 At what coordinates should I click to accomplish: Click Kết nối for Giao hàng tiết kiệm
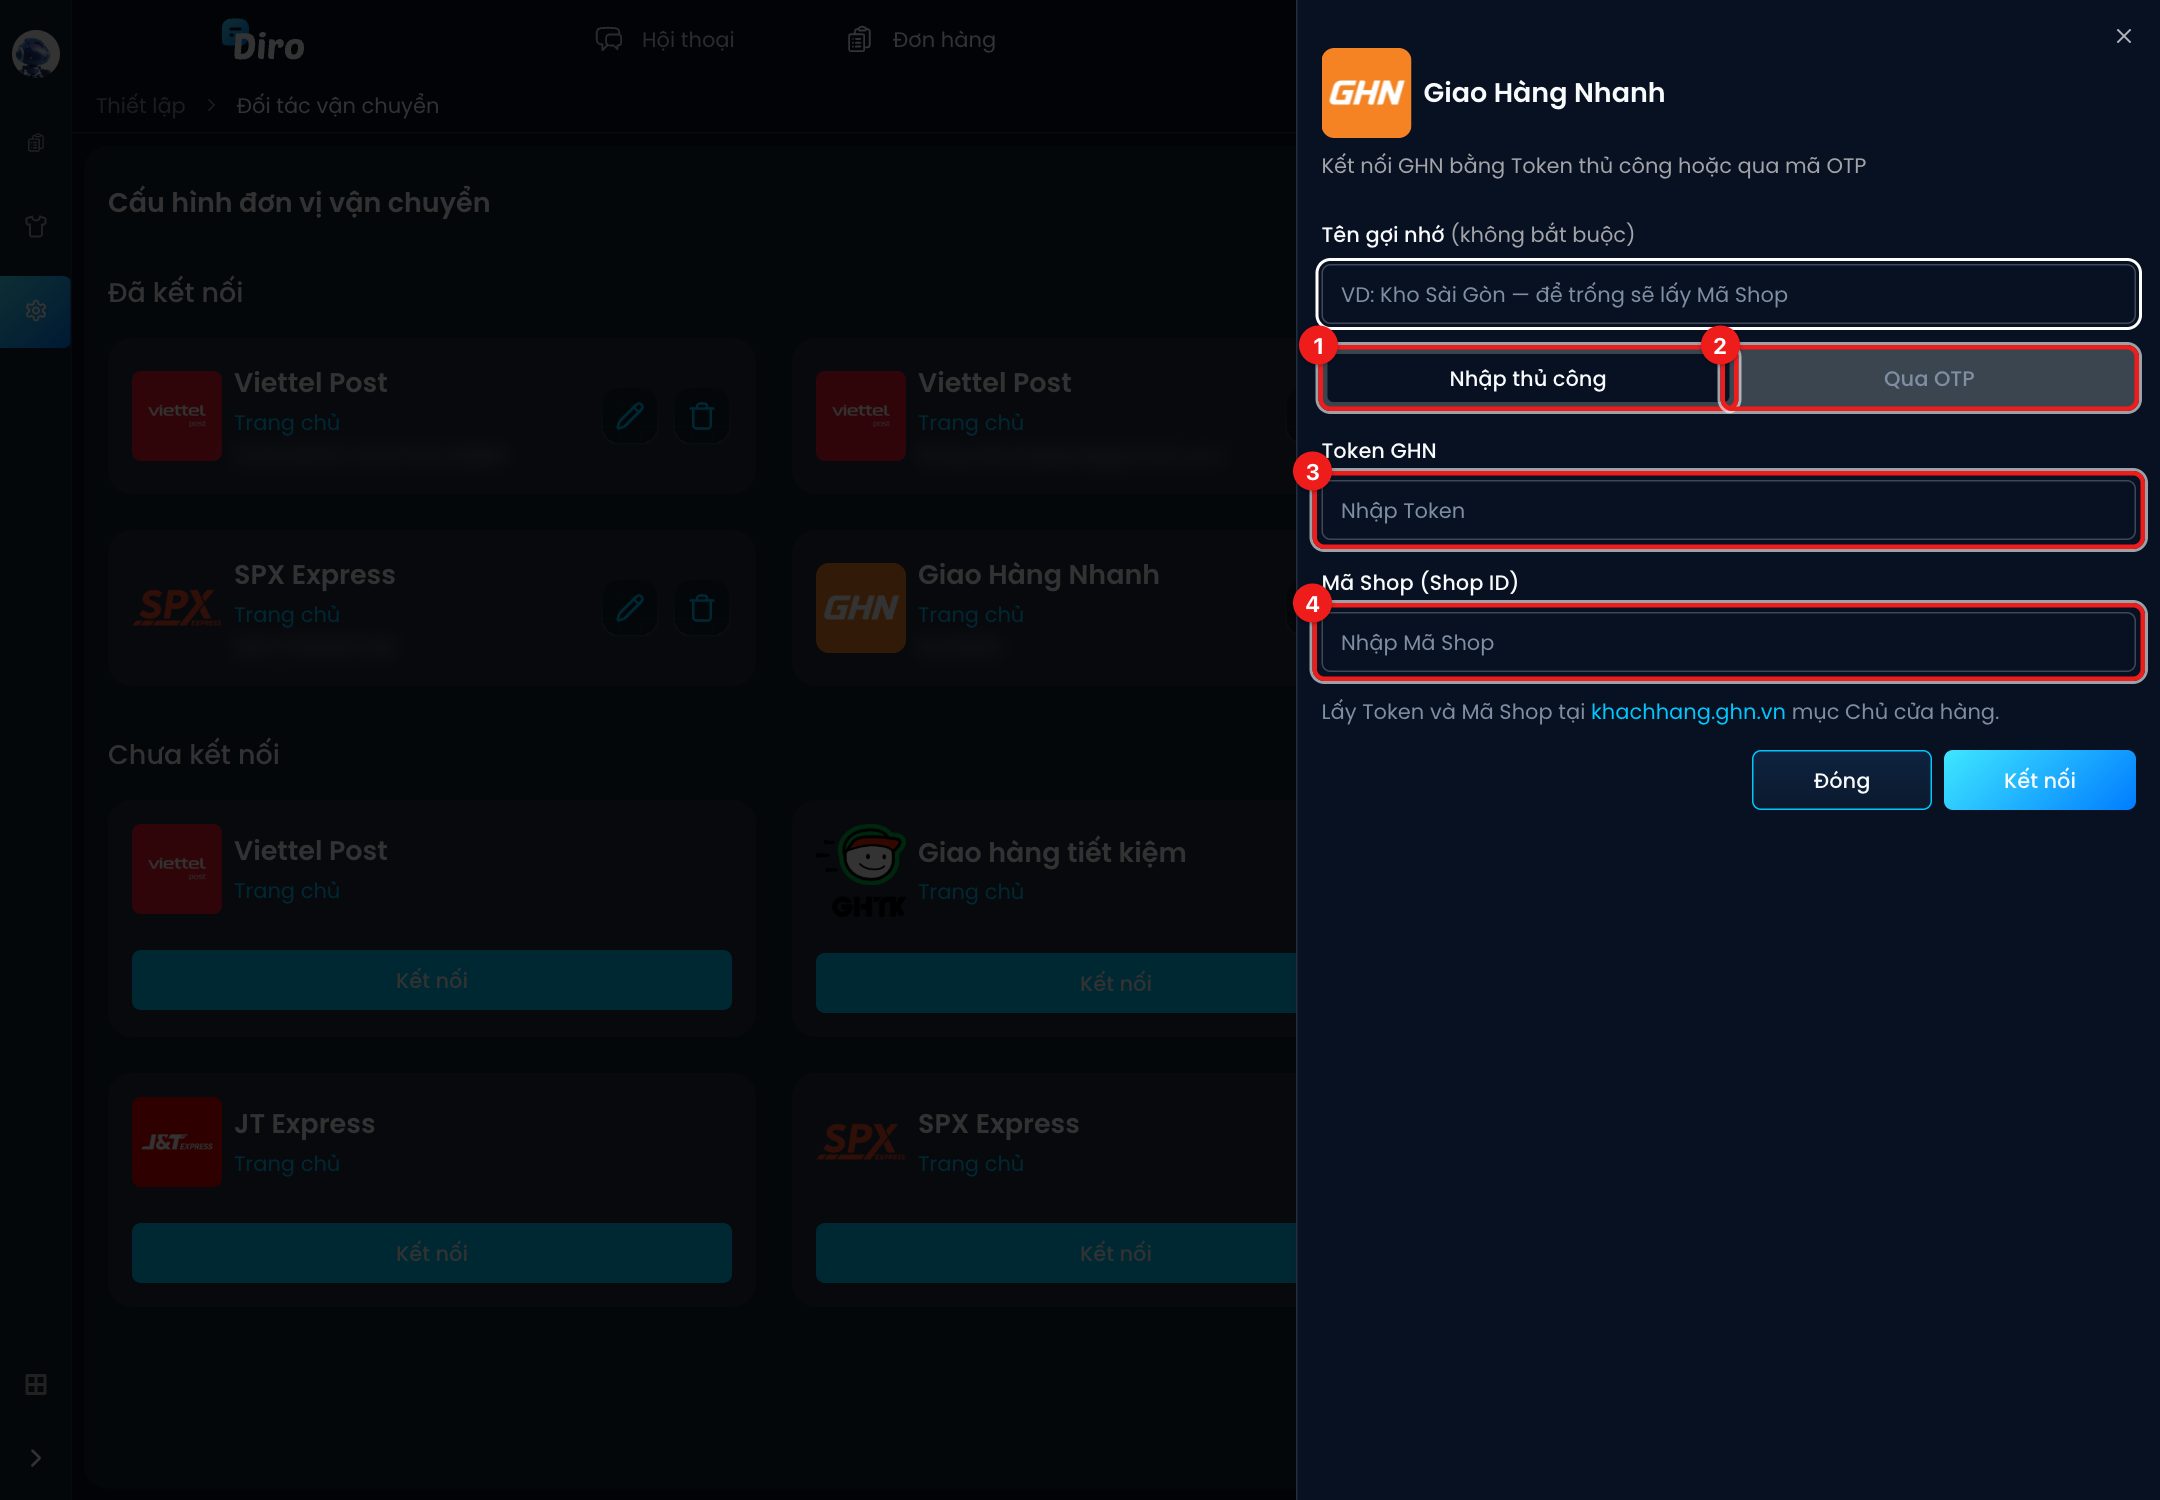(x=1056, y=983)
